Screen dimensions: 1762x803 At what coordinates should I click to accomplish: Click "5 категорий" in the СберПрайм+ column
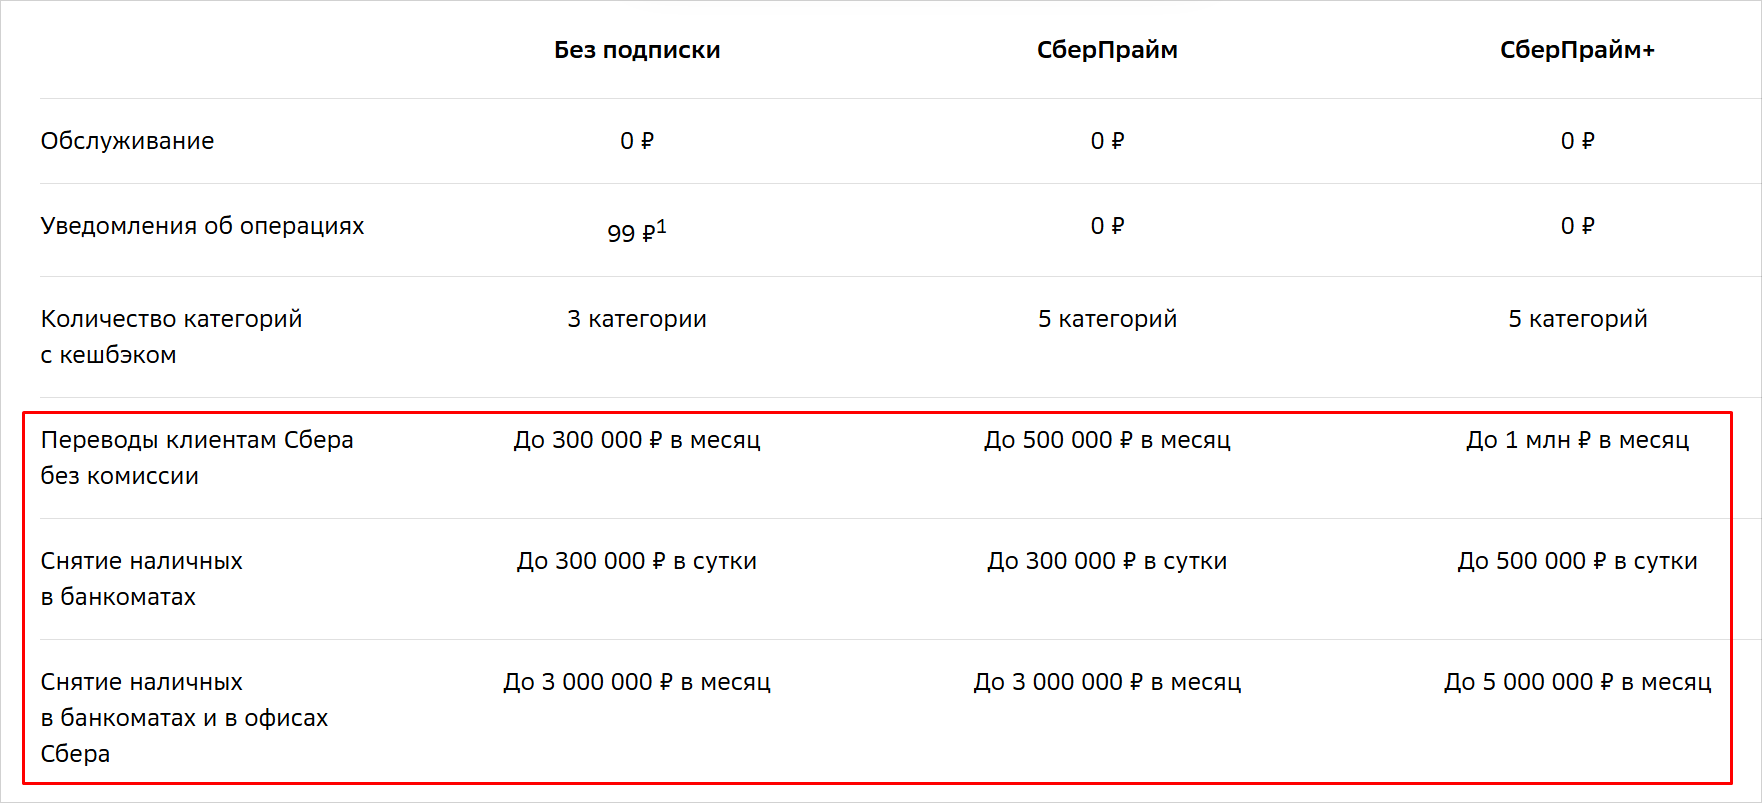[x=1577, y=319]
